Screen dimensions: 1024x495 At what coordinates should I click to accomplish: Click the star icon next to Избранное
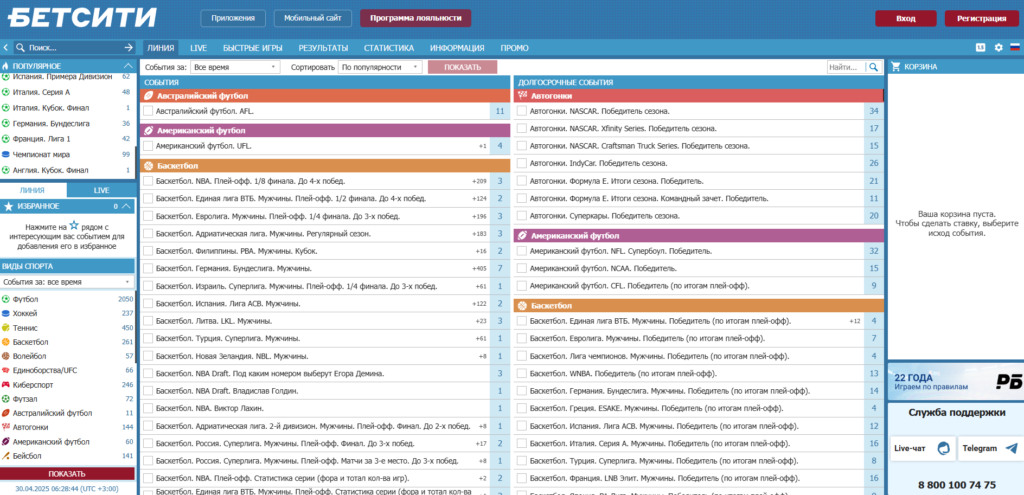pos(8,206)
